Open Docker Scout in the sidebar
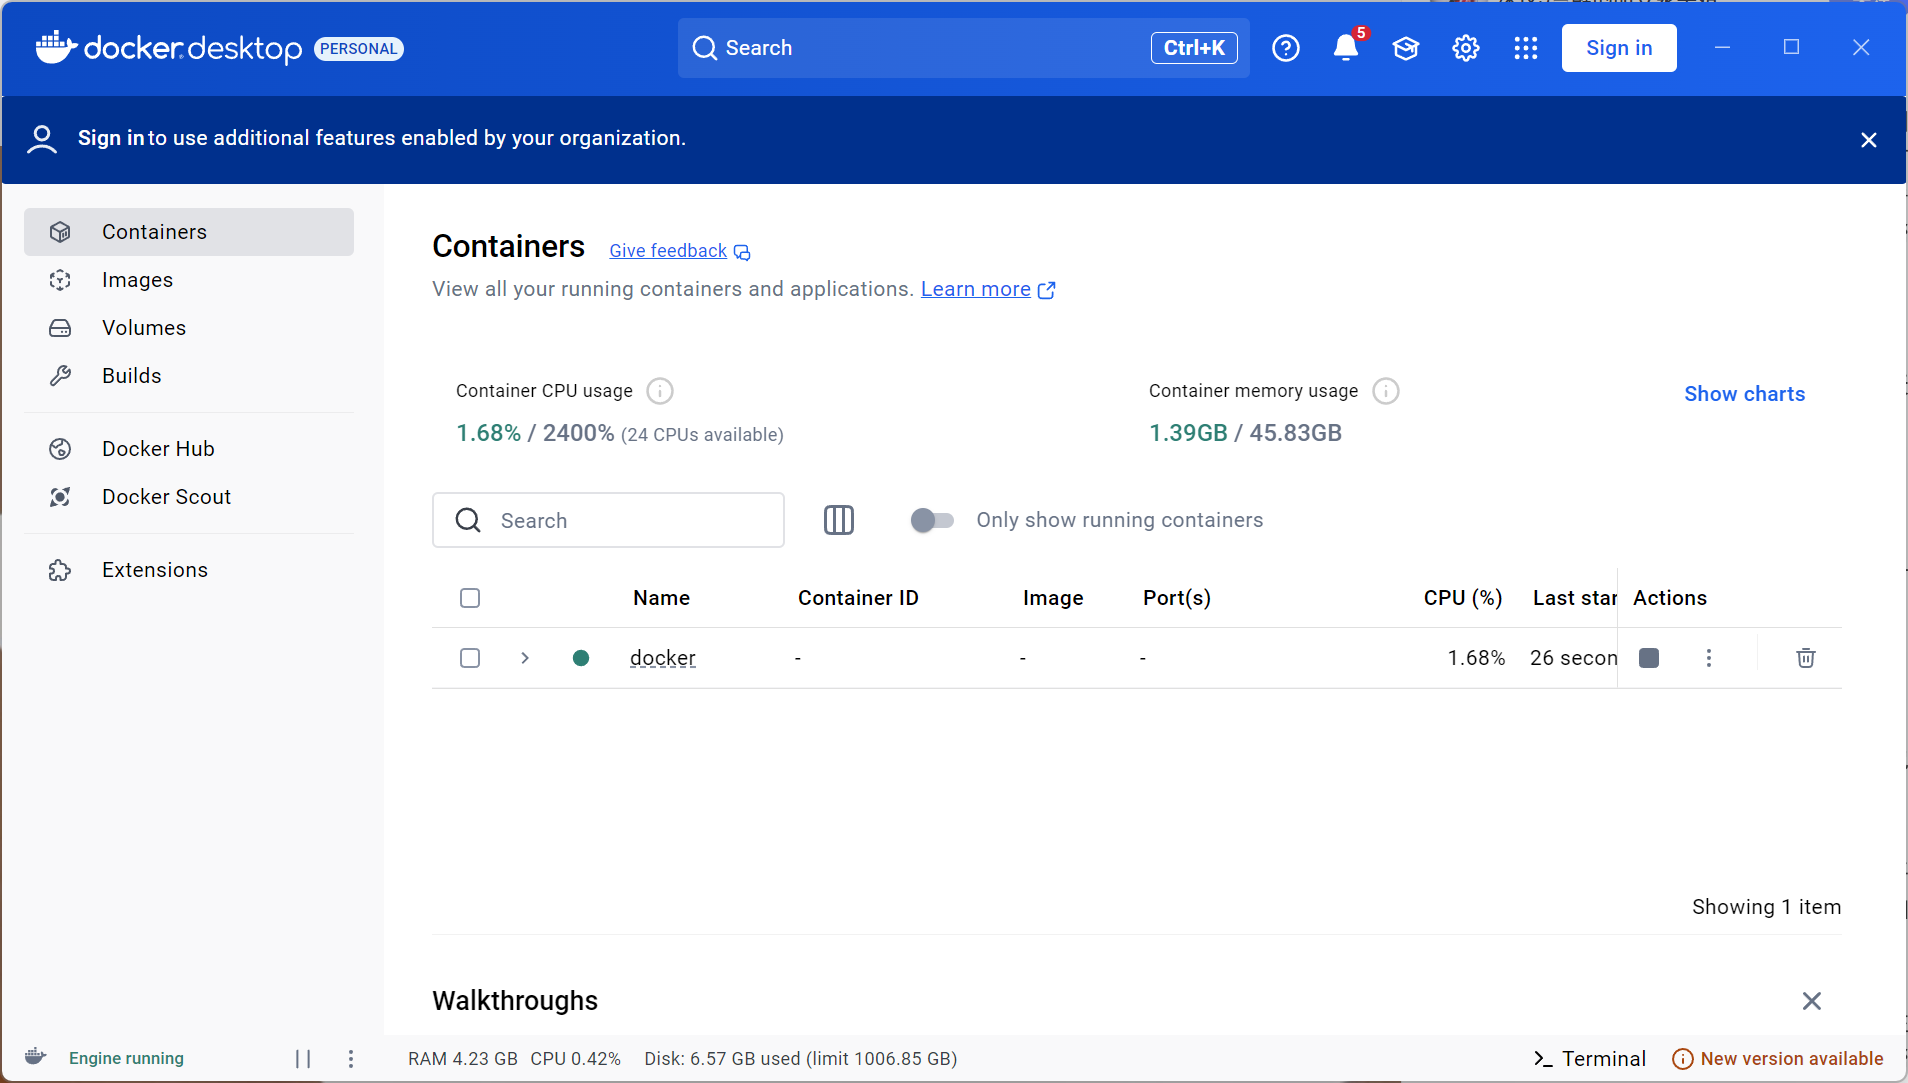Image resolution: width=1908 pixels, height=1083 pixels. pyautogui.click(x=189, y=497)
